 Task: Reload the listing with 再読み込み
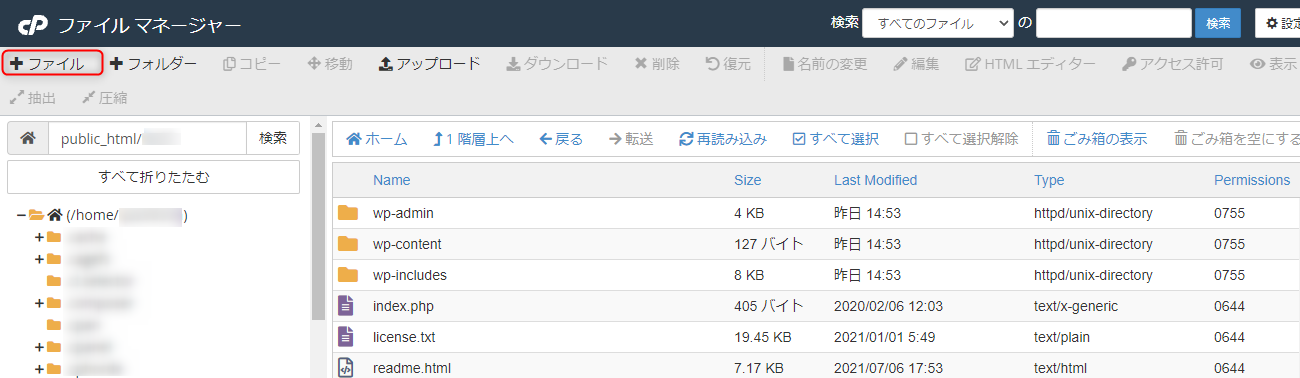click(x=723, y=139)
